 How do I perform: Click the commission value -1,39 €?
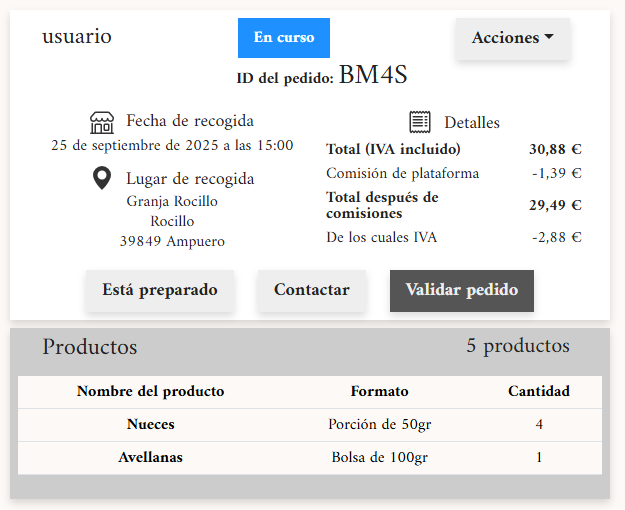click(557, 173)
